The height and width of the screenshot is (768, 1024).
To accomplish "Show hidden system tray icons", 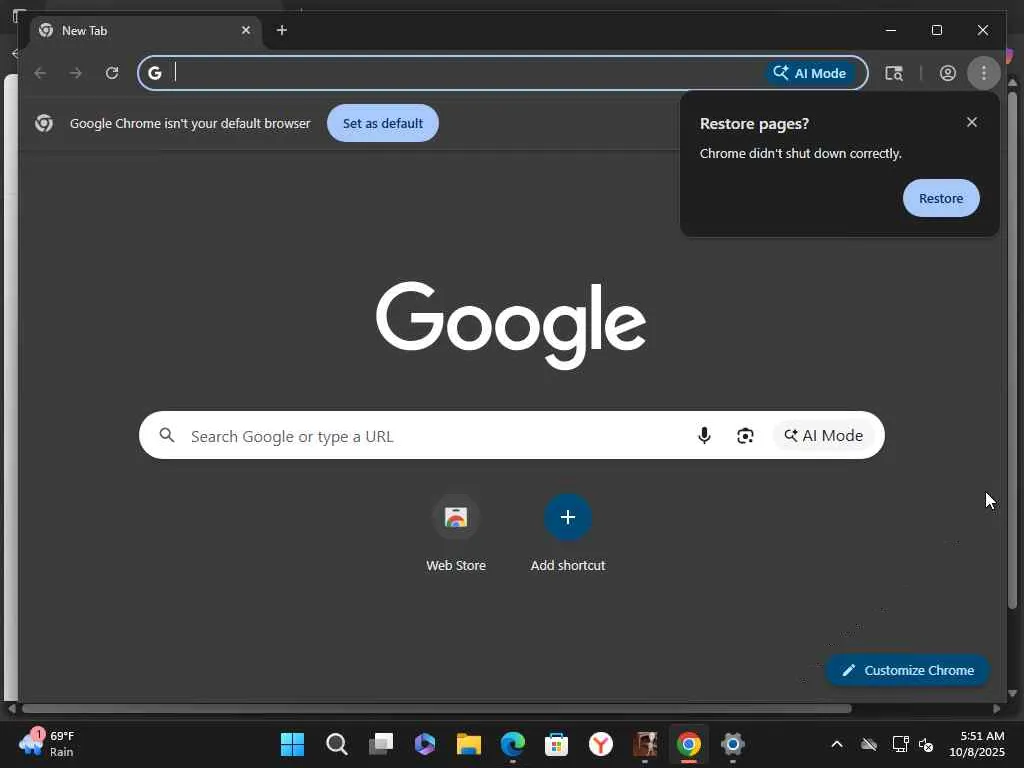I will pyautogui.click(x=837, y=744).
